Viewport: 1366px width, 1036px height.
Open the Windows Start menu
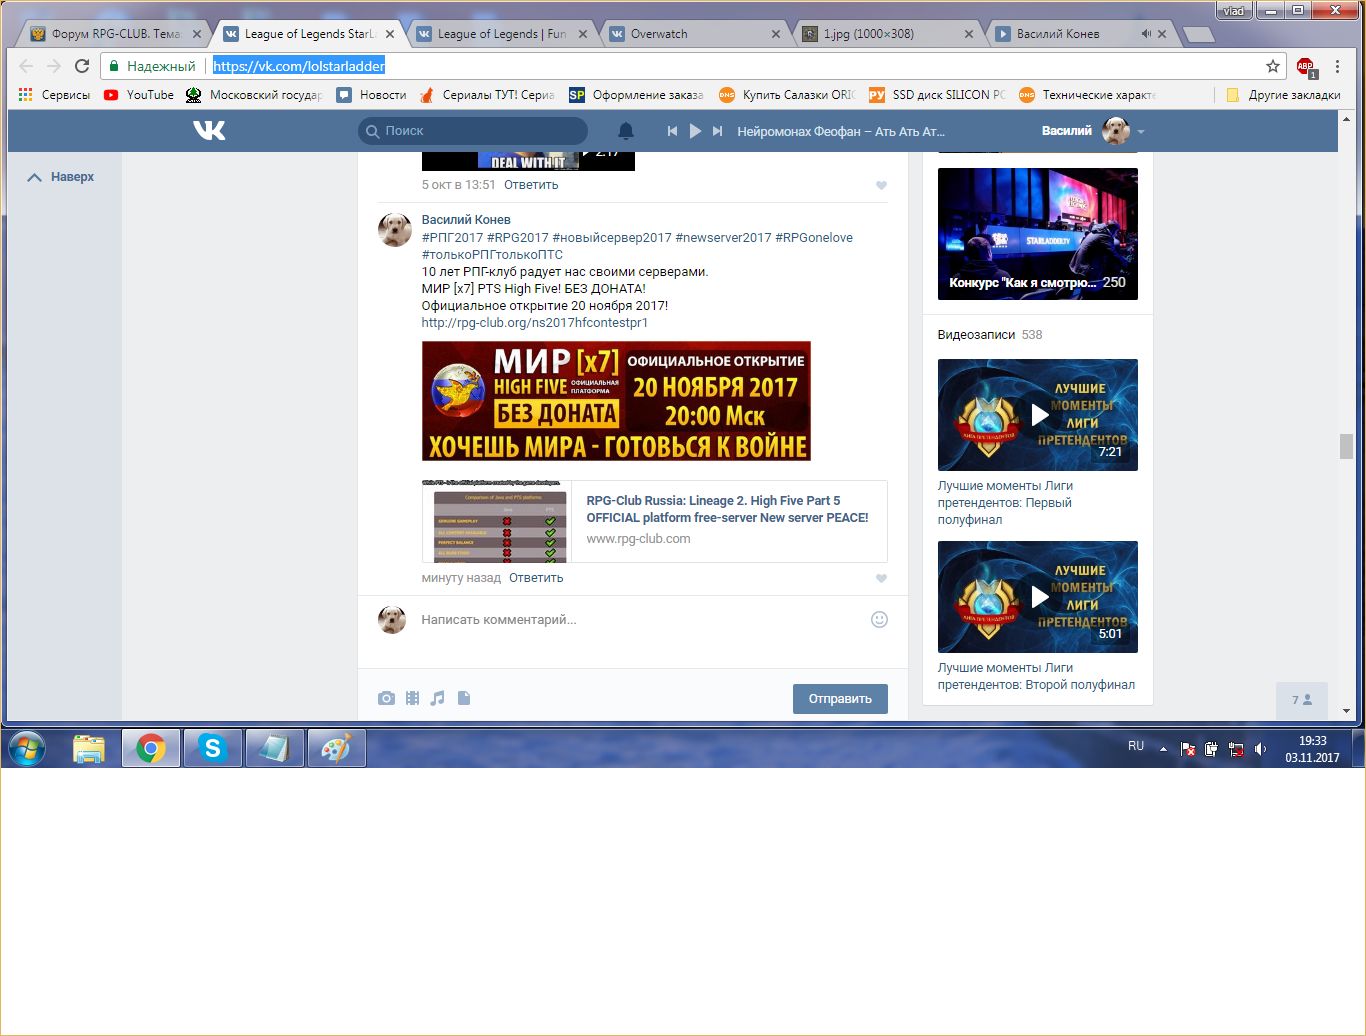27,748
